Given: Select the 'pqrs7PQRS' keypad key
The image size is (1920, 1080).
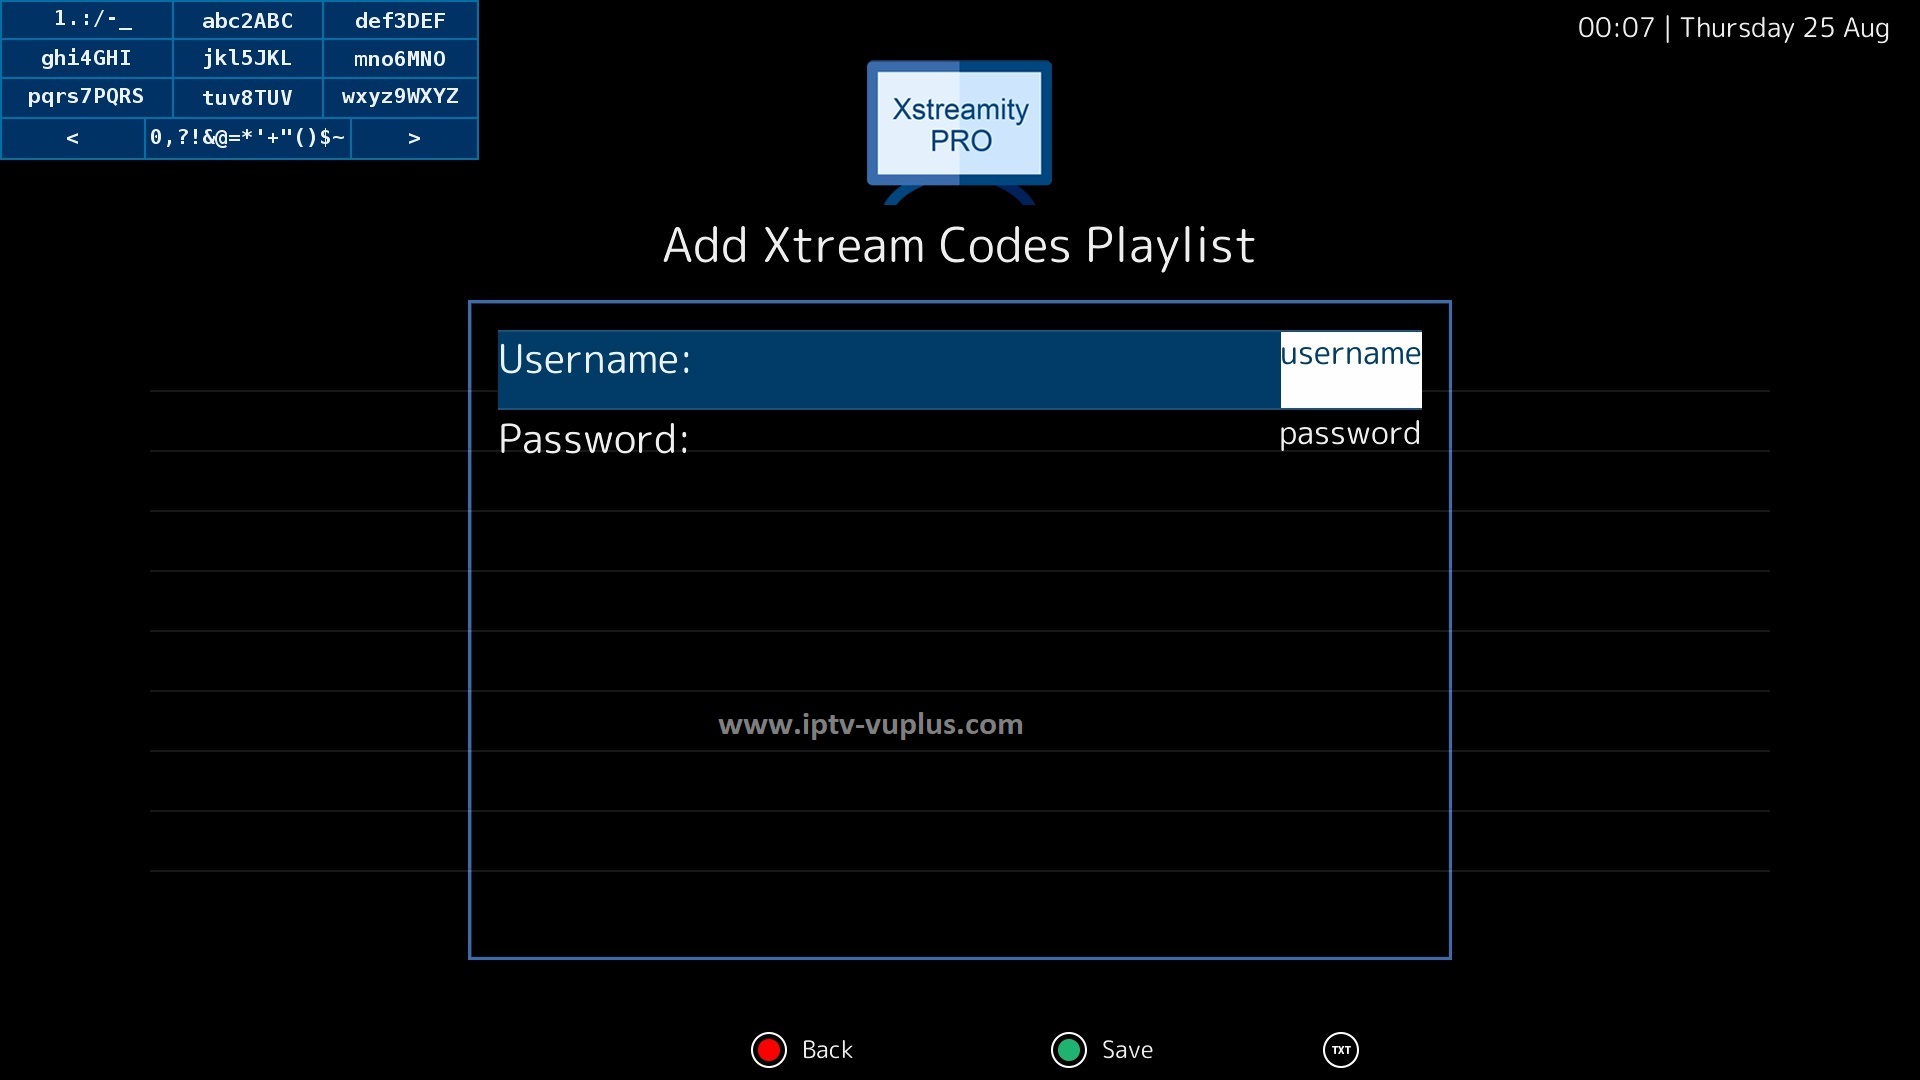Looking at the screenshot, I should pos(87,97).
